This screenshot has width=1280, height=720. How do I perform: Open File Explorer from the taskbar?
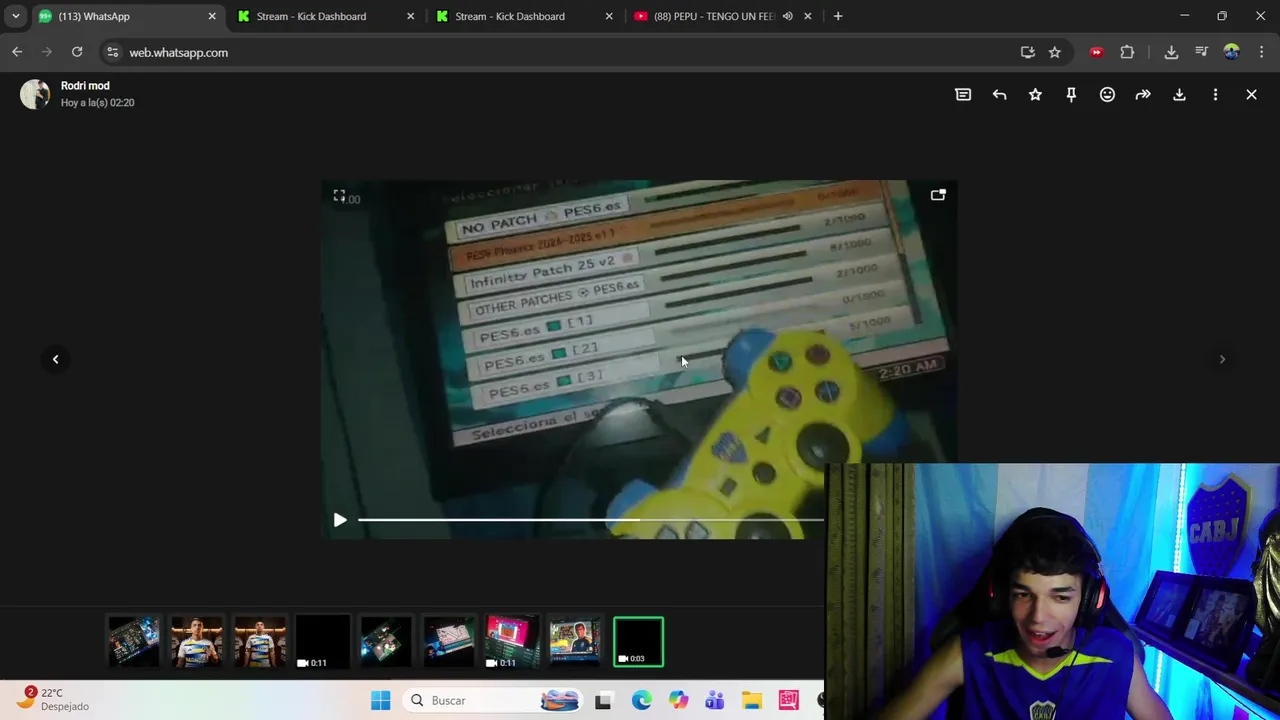[x=752, y=701]
